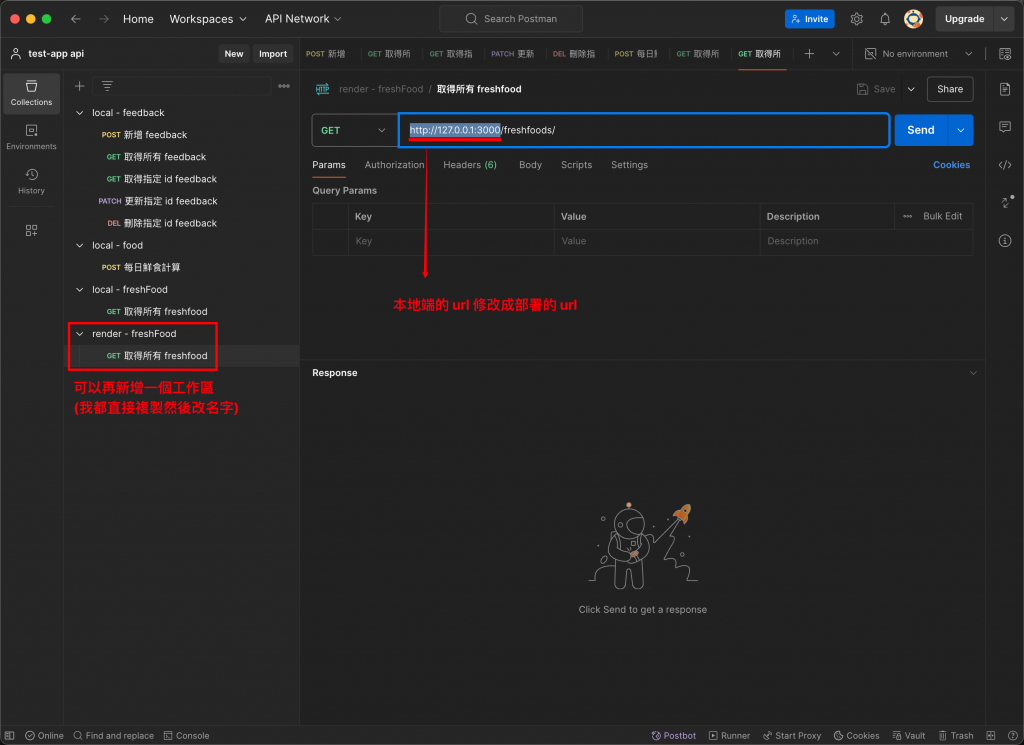Collapse the local - food collection
Image resolution: width=1024 pixels, height=745 pixels.
(x=80, y=246)
